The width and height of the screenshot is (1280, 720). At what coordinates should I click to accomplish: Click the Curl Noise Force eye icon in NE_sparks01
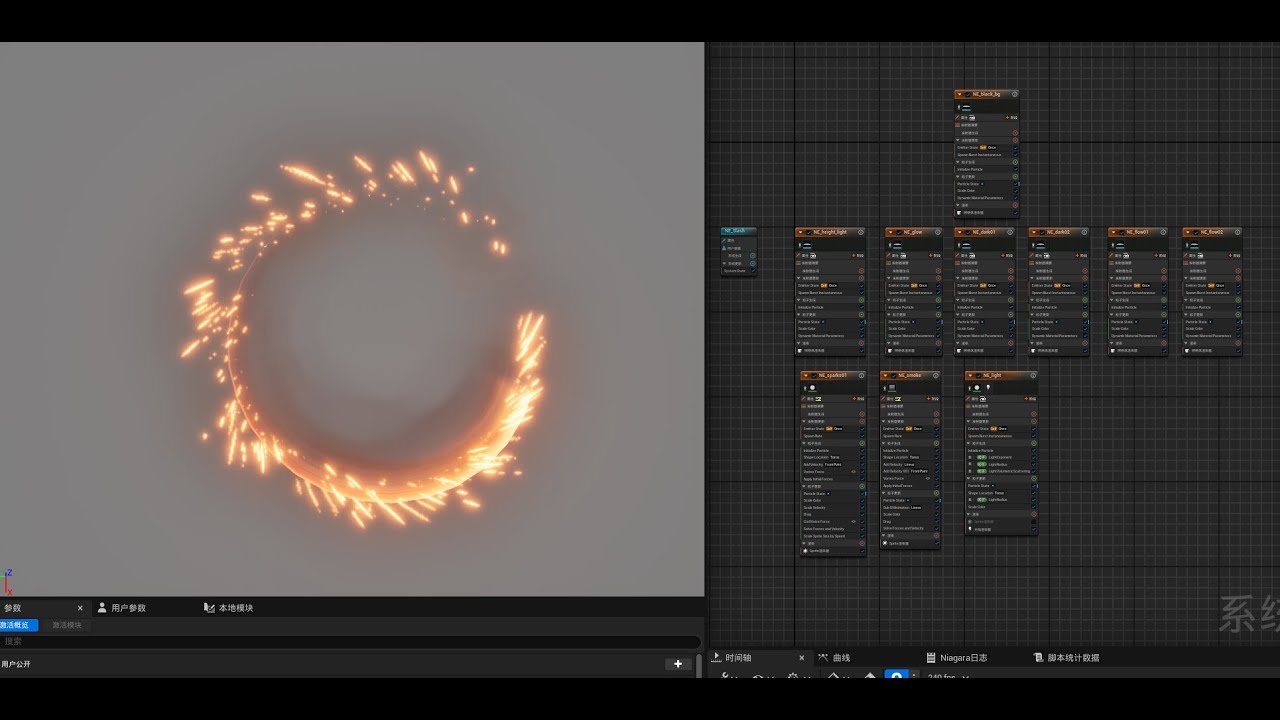[x=853, y=522]
